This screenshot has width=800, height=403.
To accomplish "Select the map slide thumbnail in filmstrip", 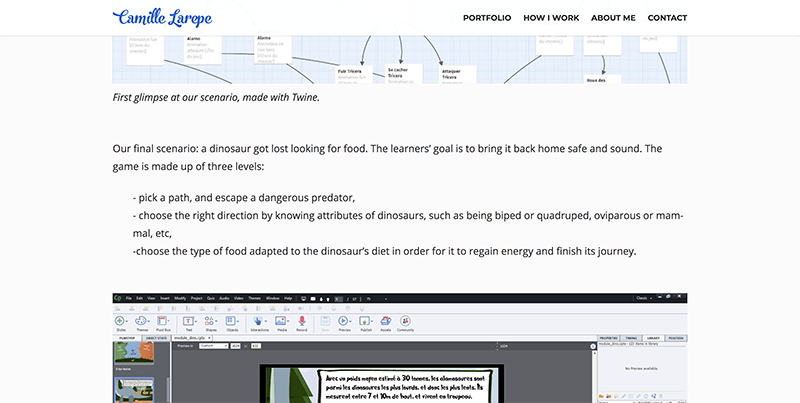I will click(134, 352).
